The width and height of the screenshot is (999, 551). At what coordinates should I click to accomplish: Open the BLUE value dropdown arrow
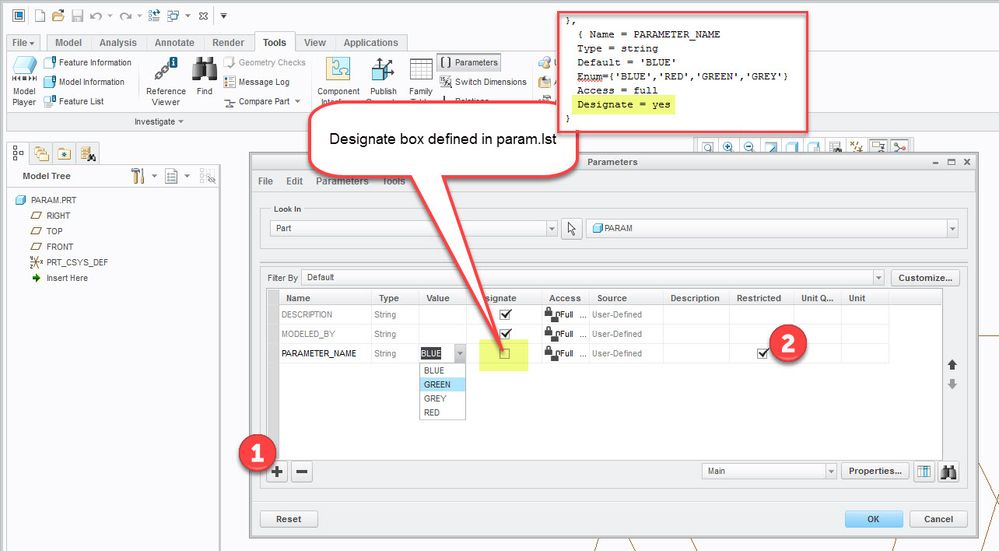459,353
